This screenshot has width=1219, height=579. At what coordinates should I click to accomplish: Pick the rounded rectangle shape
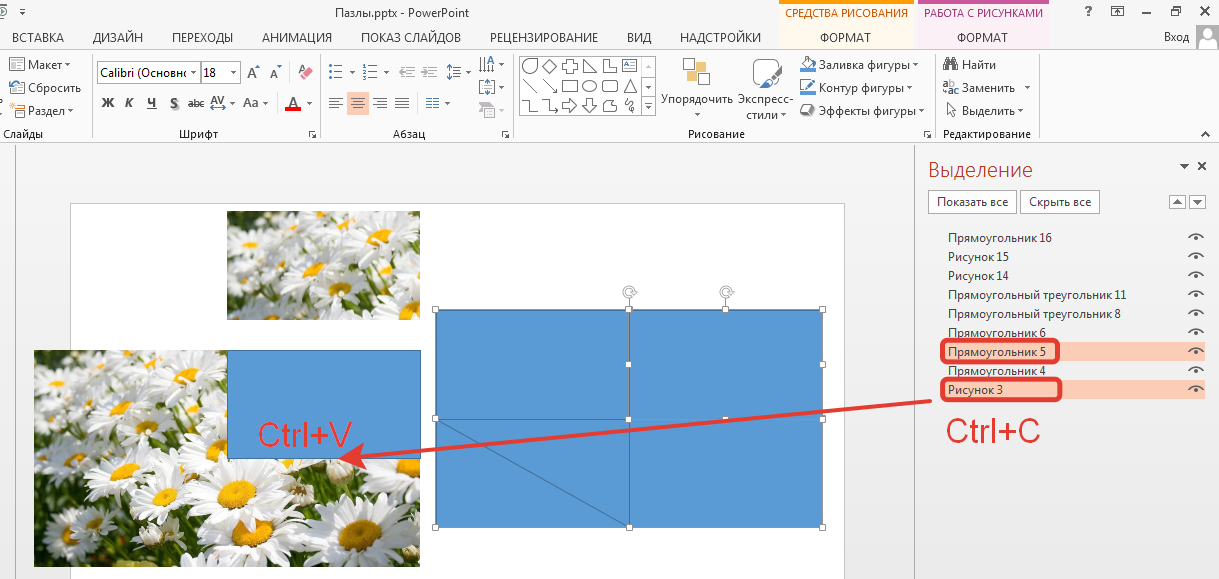click(610, 86)
